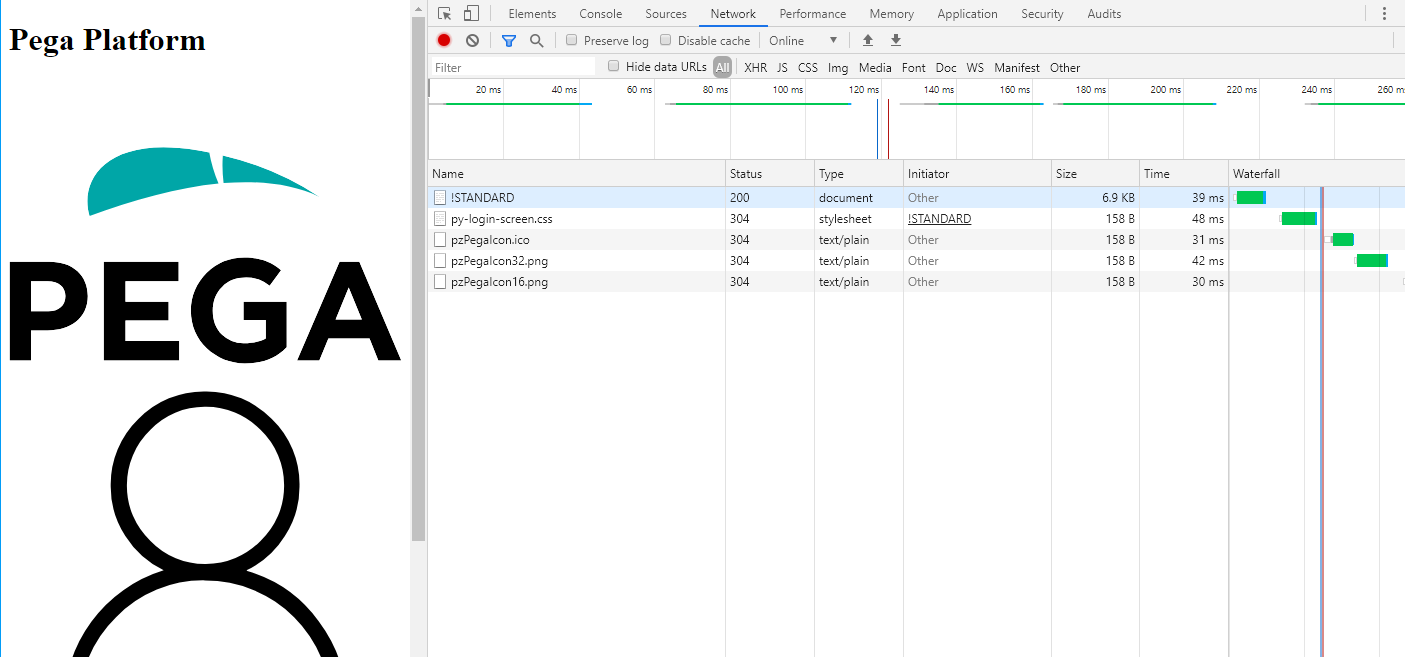
Task: Sort requests by the Type column
Action: tap(859, 174)
